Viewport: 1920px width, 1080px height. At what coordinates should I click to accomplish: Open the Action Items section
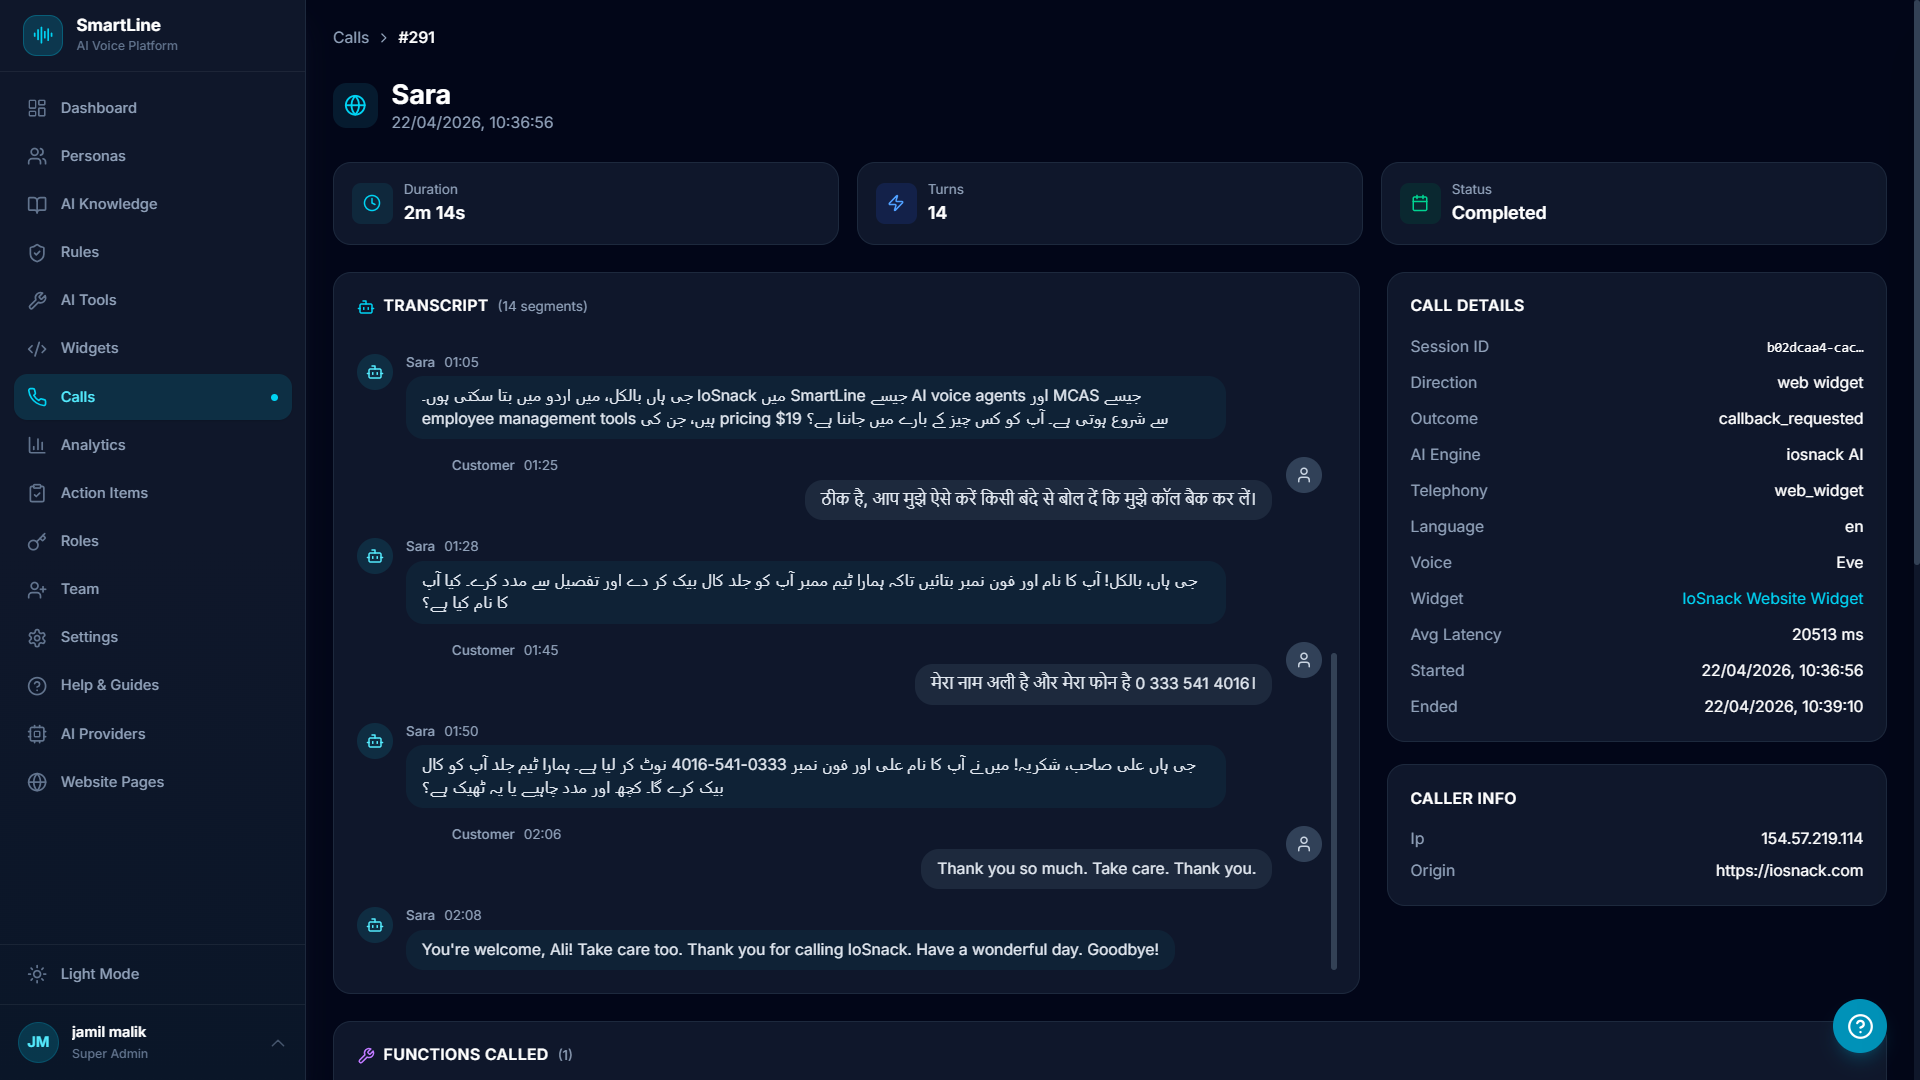pyautogui.click(x=103, y=493)
